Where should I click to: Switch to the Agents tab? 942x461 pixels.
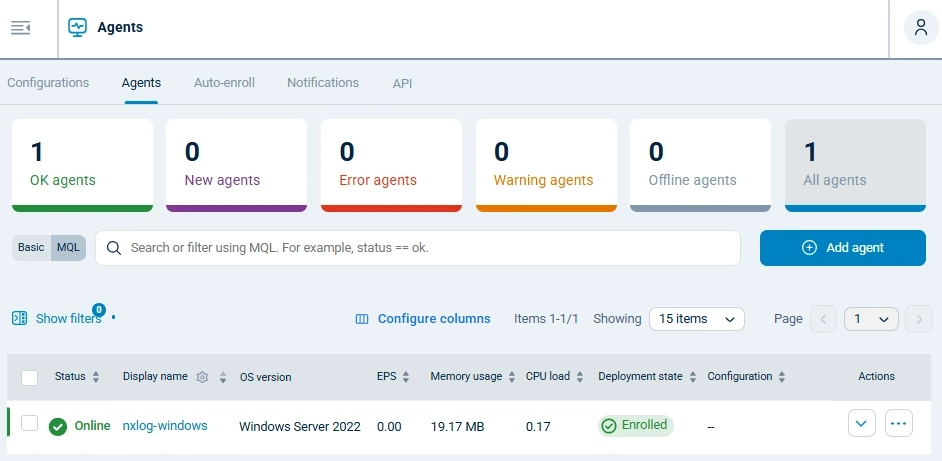pyautogui.click(x=141, y=83)
